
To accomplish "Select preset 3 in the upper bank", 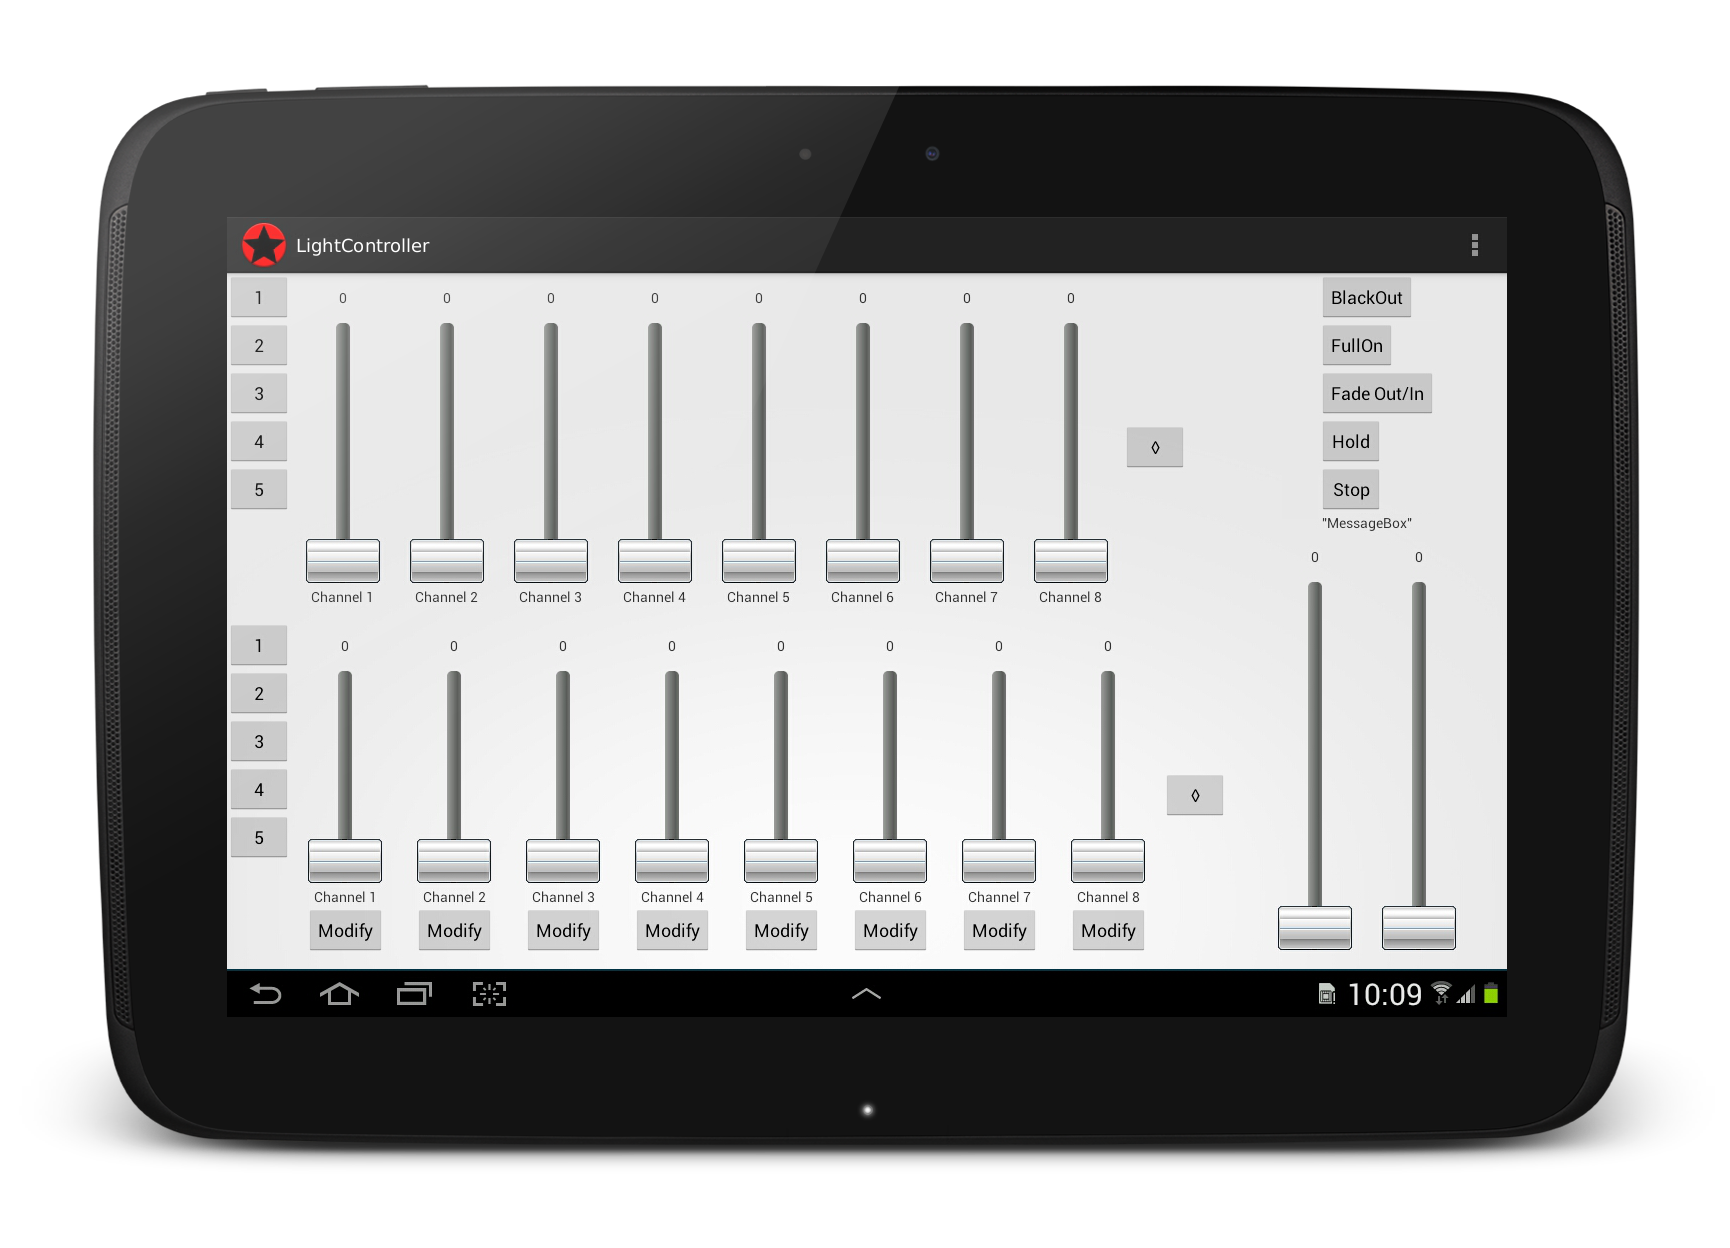I will 259,394.
